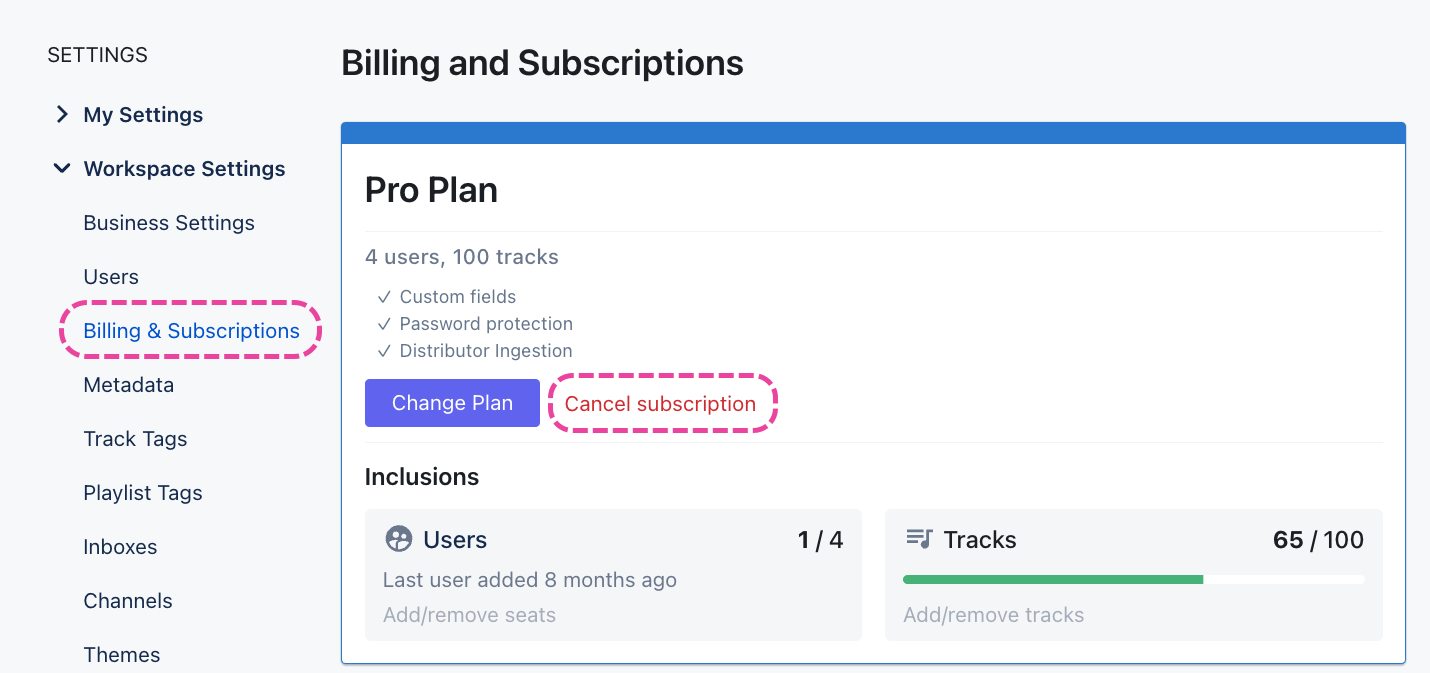Screen dimensions: 1430x673
Task: Navigate to Track Tags
Action: (x=135, y=439)
